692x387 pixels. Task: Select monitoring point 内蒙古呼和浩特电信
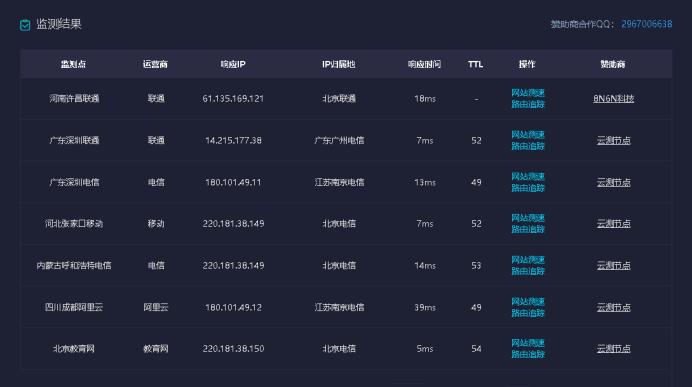74,266
